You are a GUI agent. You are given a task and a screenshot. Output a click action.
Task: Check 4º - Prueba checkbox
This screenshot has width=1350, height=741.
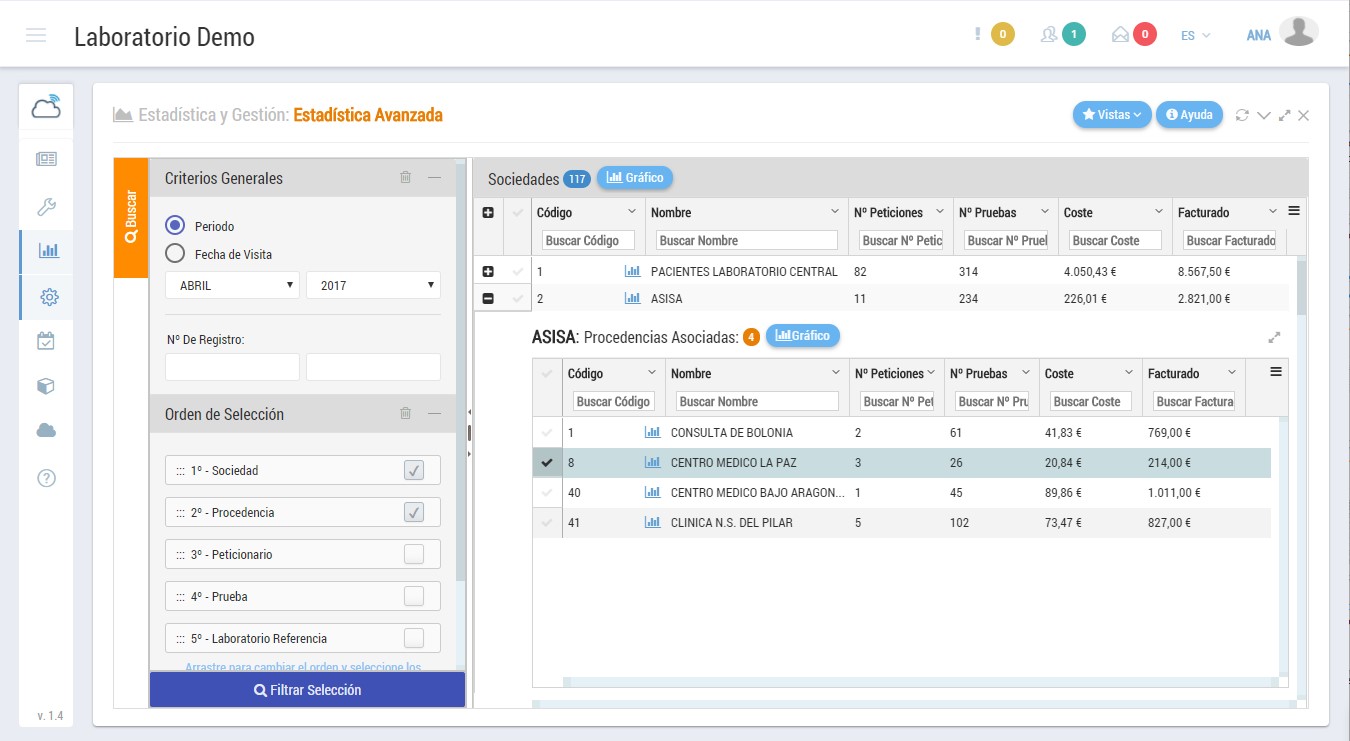(x=414, y=596)
